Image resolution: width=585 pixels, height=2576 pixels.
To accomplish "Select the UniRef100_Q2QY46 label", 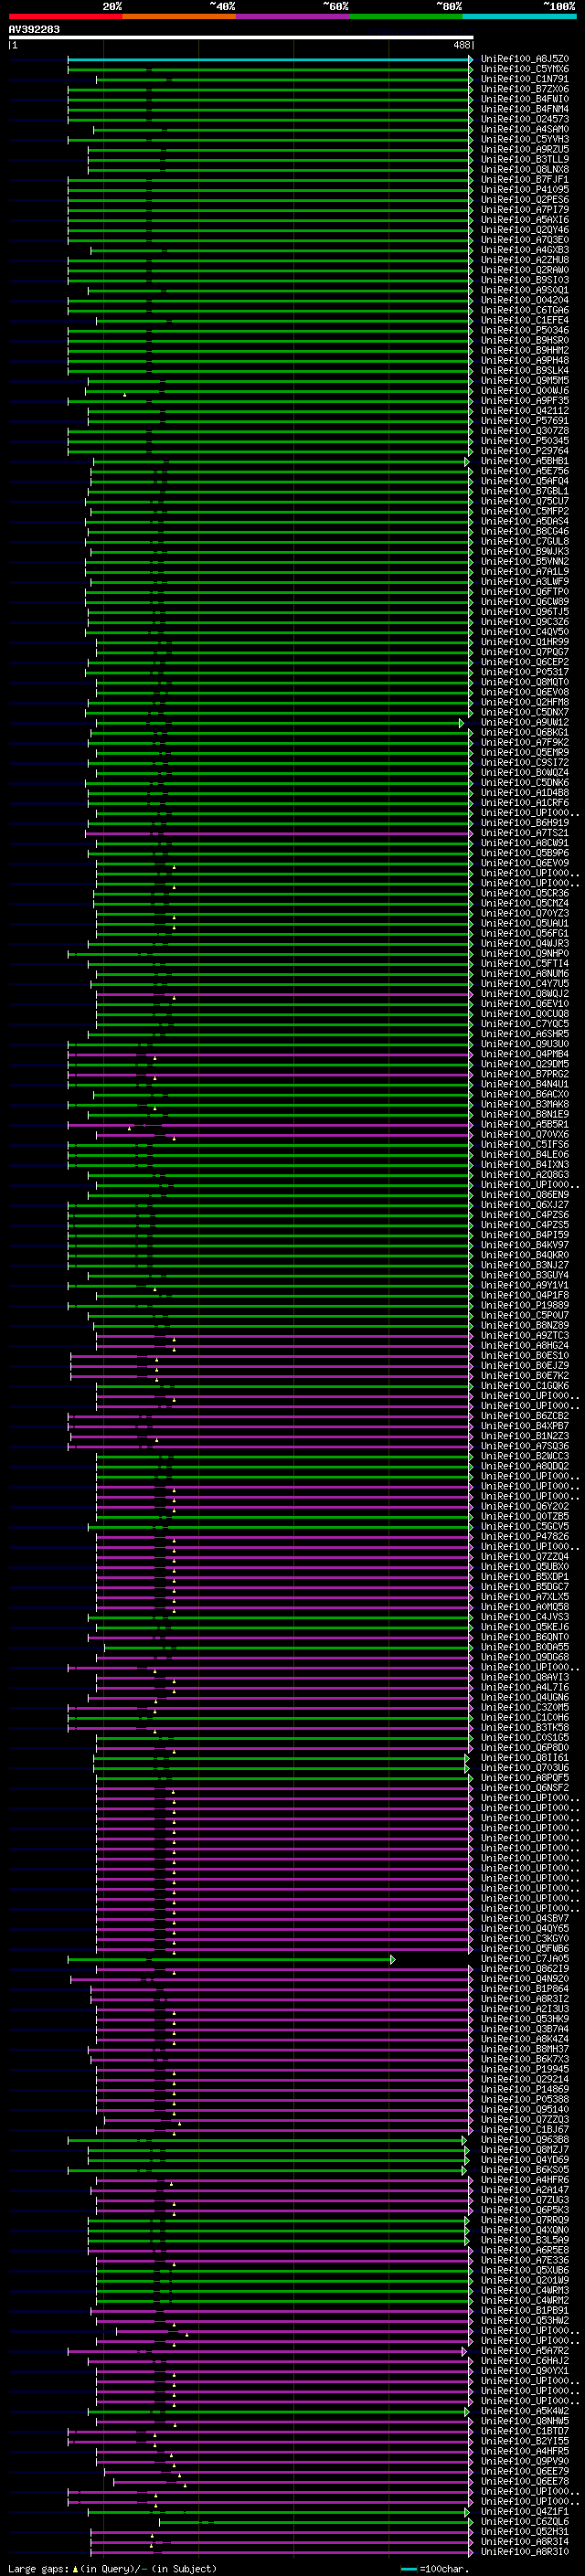I will coord(524,229).
